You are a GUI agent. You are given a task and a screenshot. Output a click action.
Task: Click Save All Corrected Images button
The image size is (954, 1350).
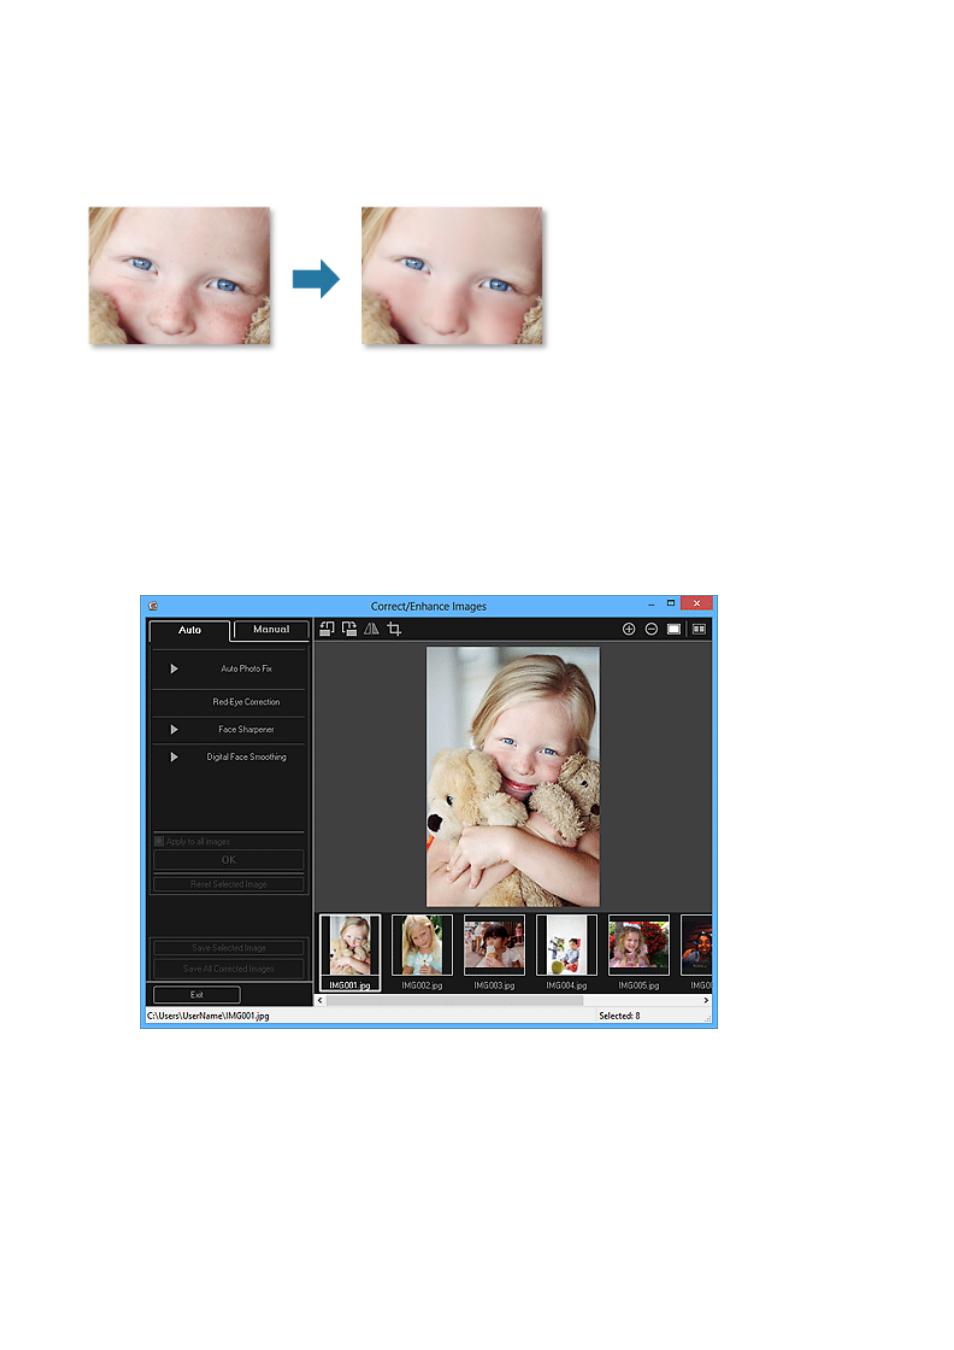tap(229, 969)
